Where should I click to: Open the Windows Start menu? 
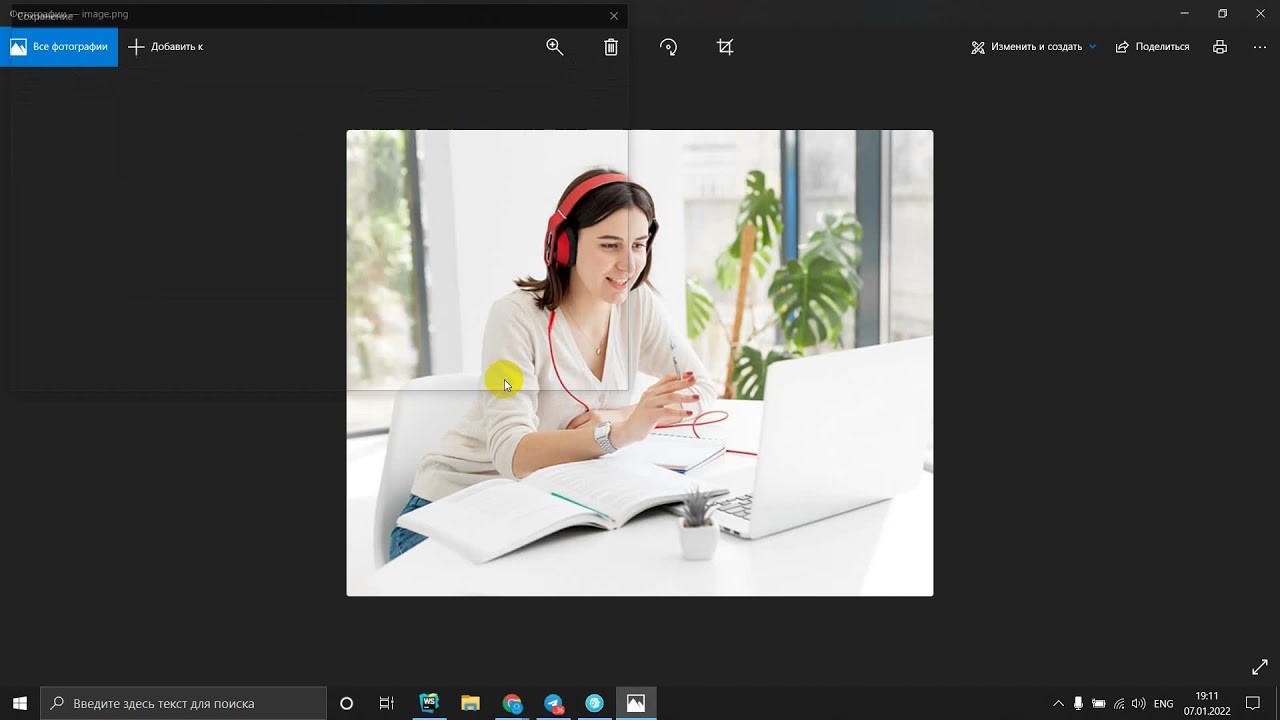20,703
